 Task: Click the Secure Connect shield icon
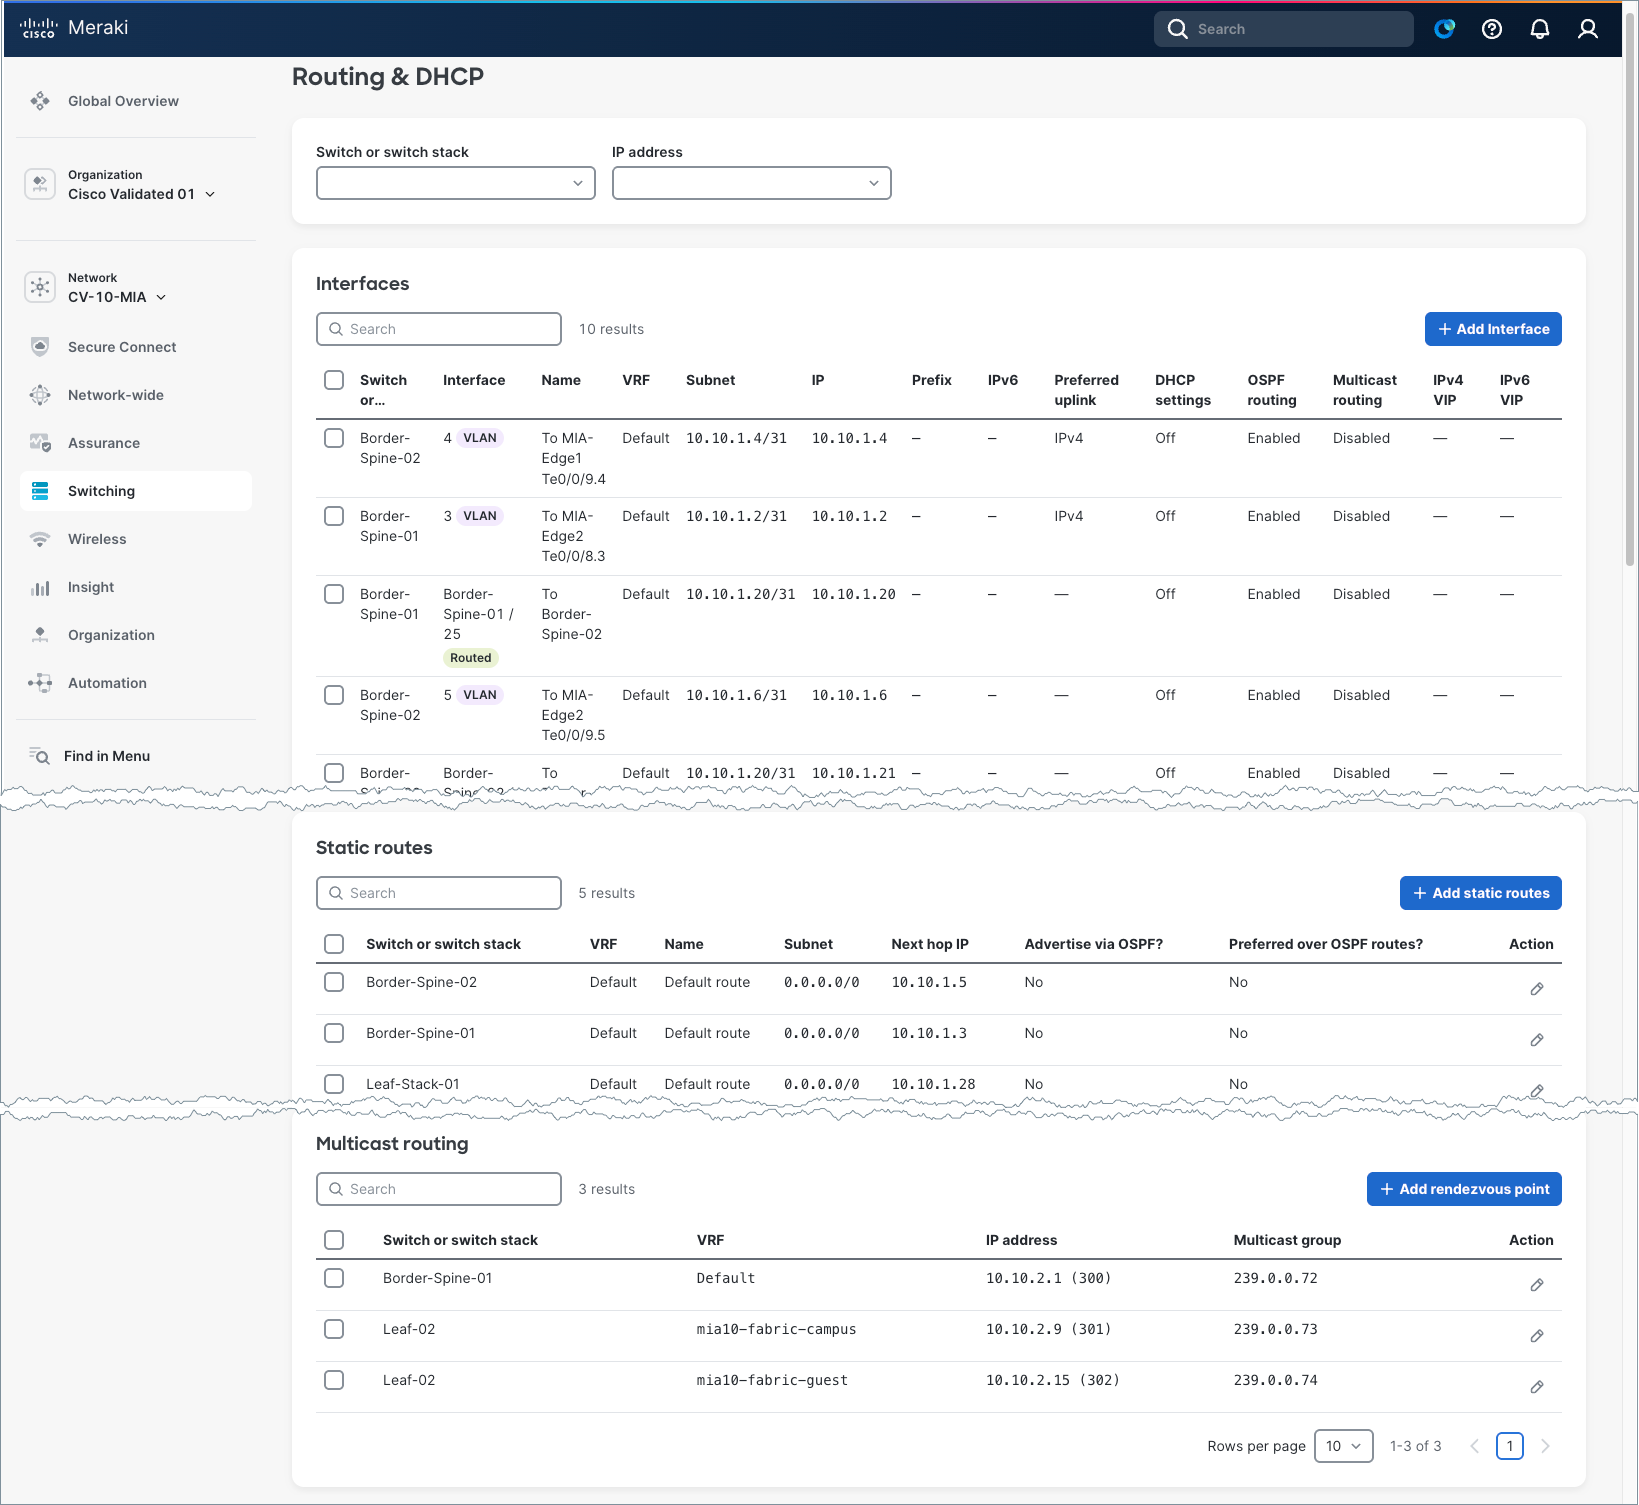[x=40, y=347]
